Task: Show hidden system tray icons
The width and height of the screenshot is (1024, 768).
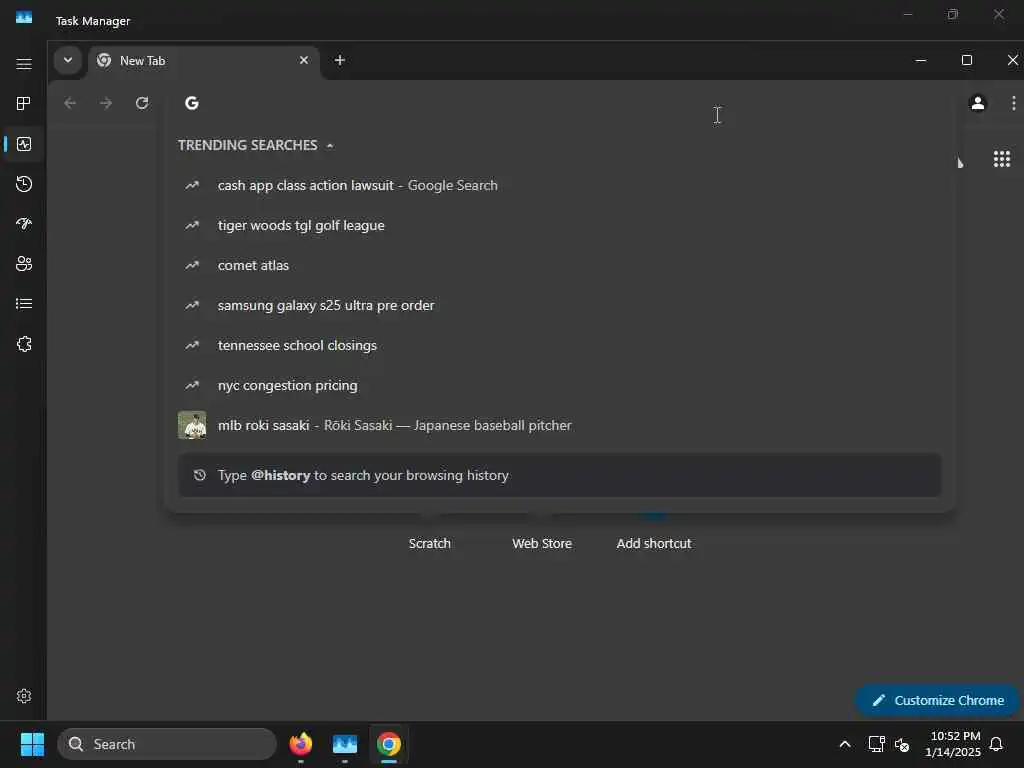Action: (x=844, y=744)
